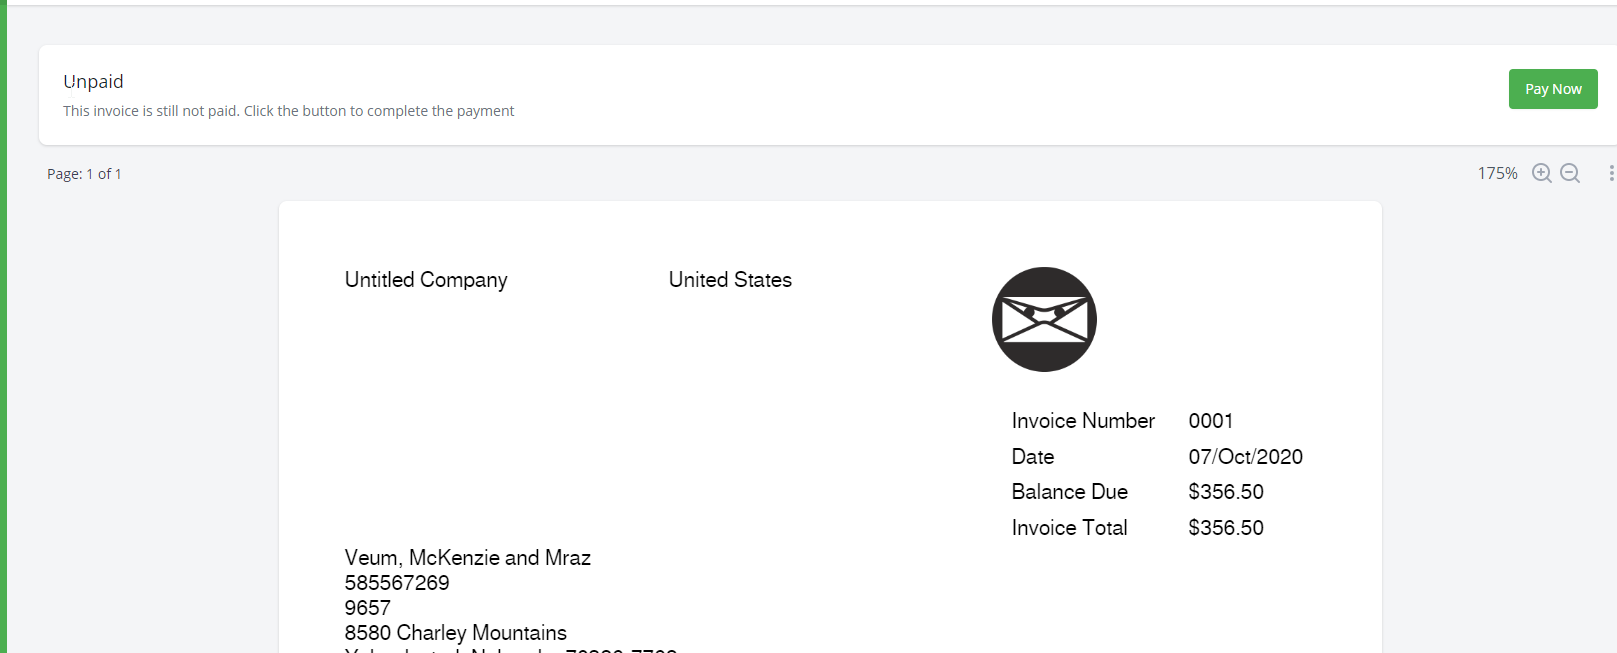Viewport: 1617px width, 653px height.
Task: Click the Unpaid status heading
Action: point(93,81)
